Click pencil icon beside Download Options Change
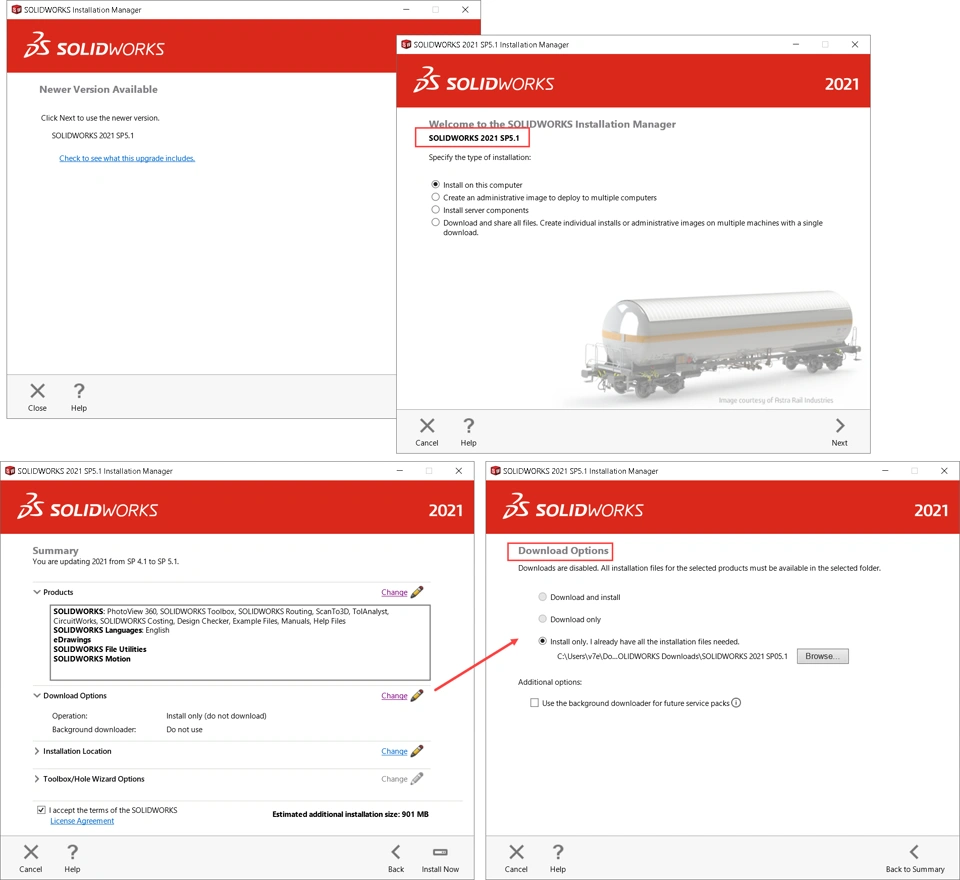Viewport: 960px width, 880px height. click(417, 695)
